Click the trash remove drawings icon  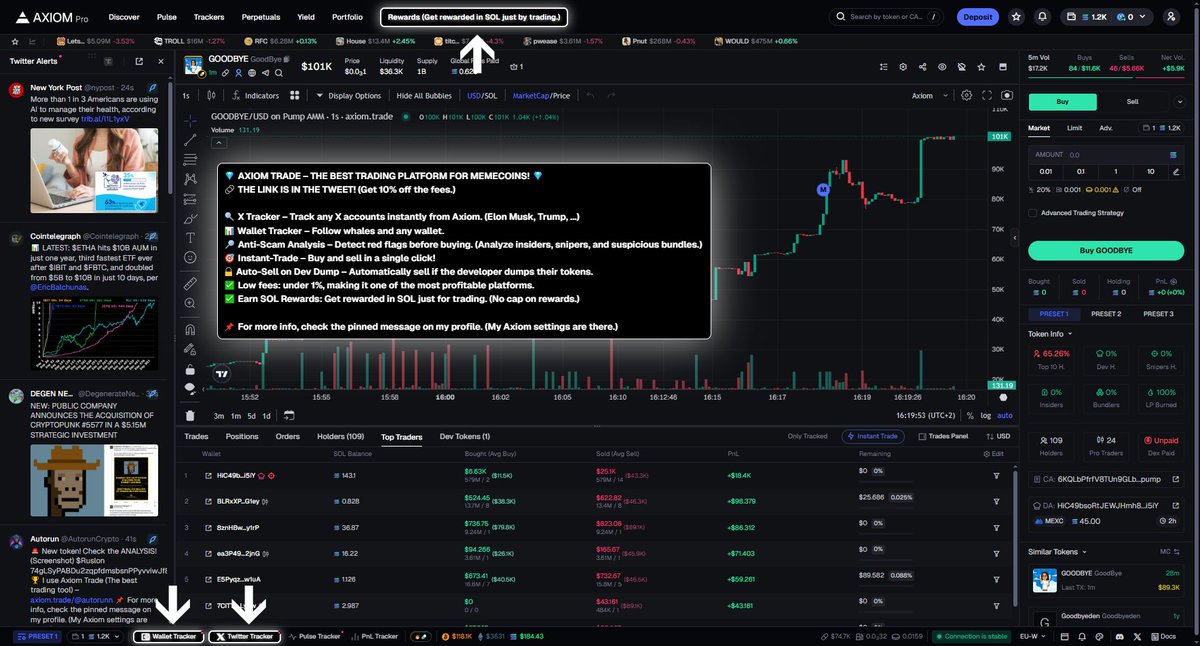coord(191,415)
